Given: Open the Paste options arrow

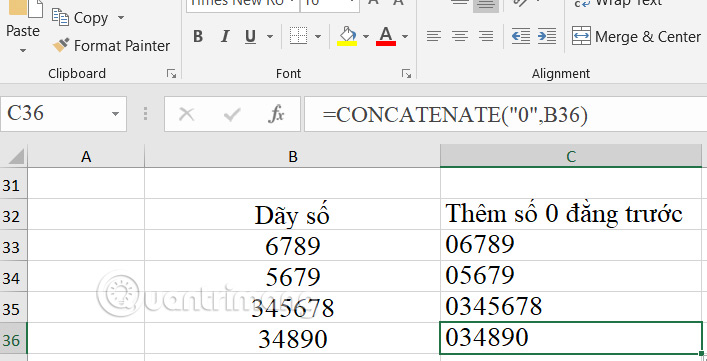Looking at the screenshot, I should (23, 50).
